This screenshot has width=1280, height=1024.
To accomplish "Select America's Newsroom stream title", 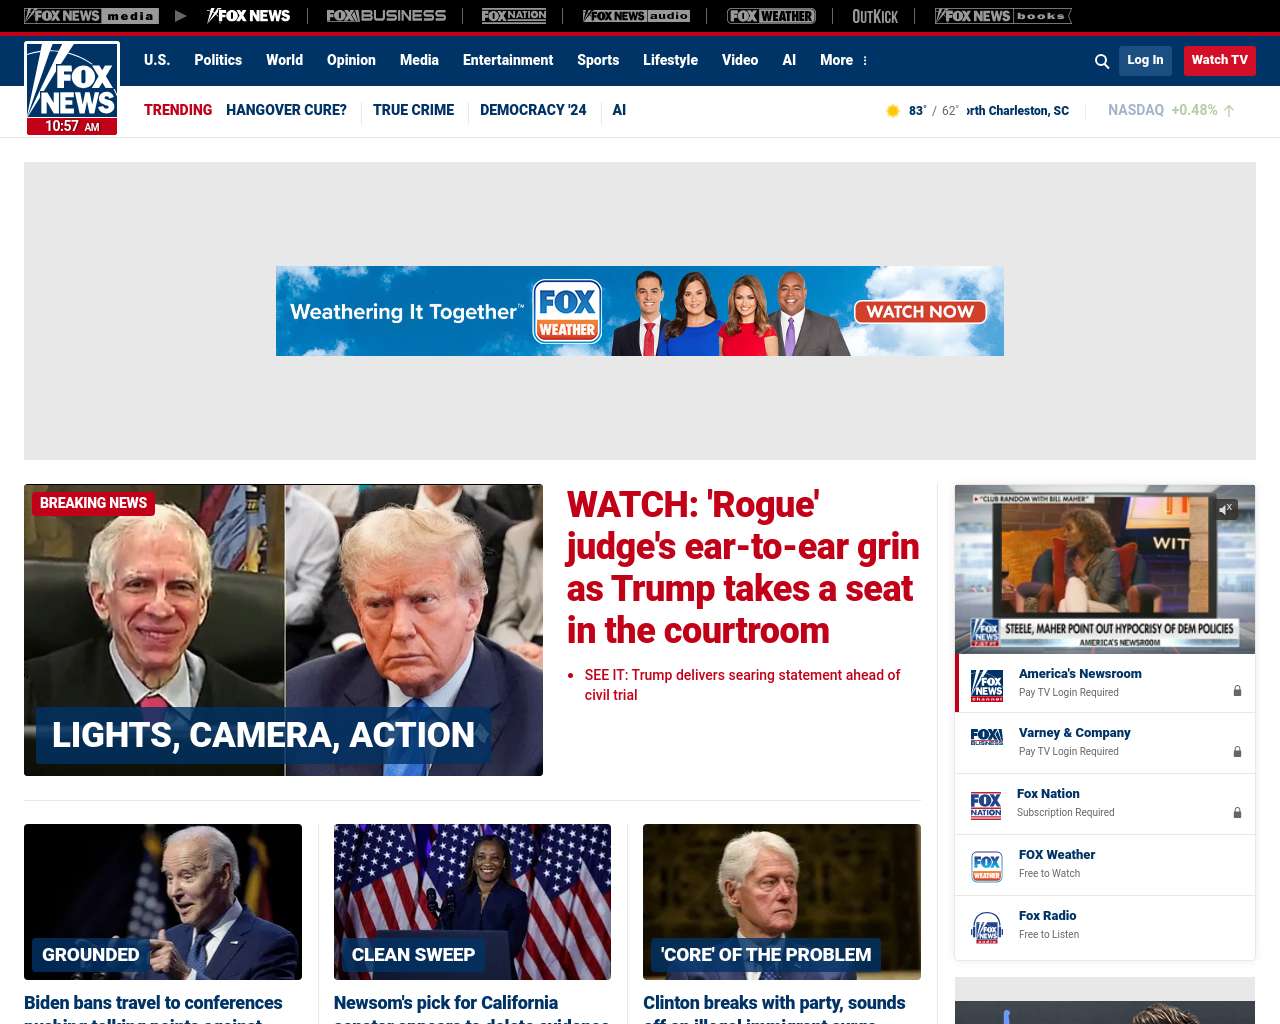I will [x=1080, y=674].
